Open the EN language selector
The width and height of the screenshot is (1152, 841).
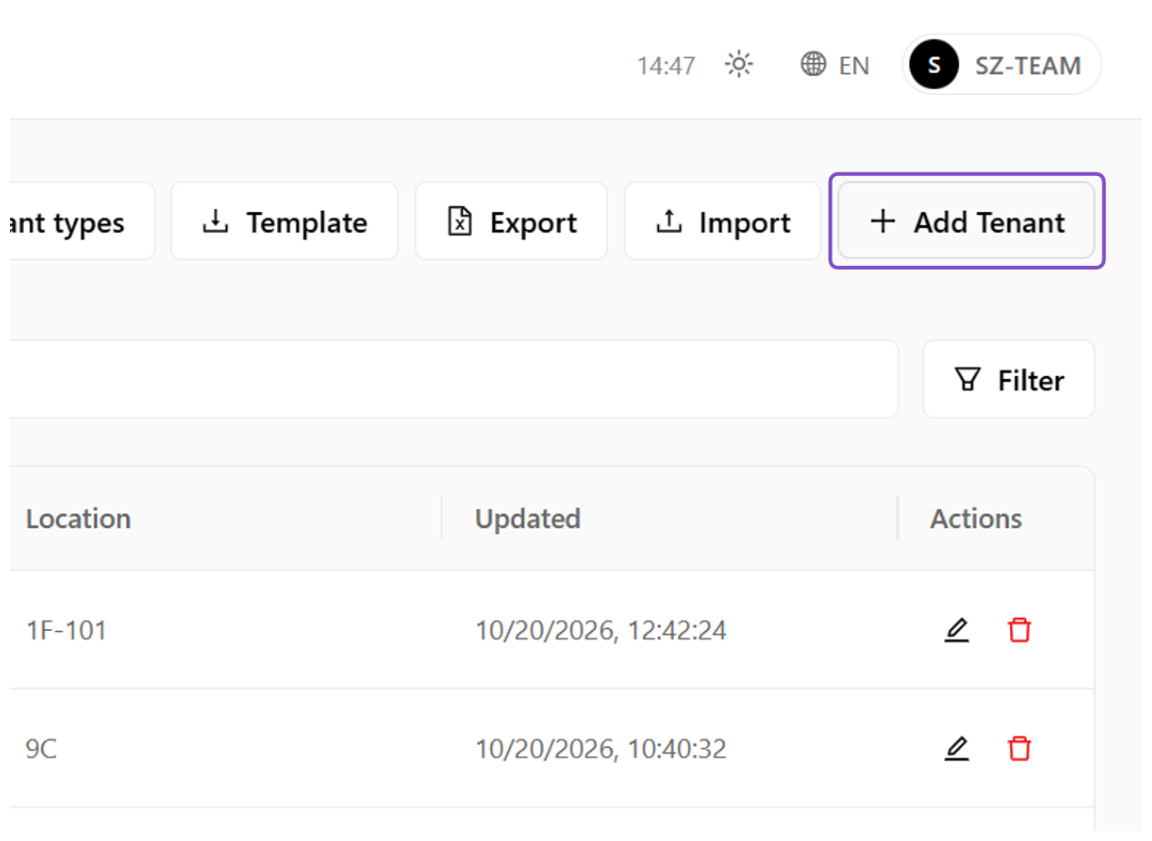click(x=835, y=65)
